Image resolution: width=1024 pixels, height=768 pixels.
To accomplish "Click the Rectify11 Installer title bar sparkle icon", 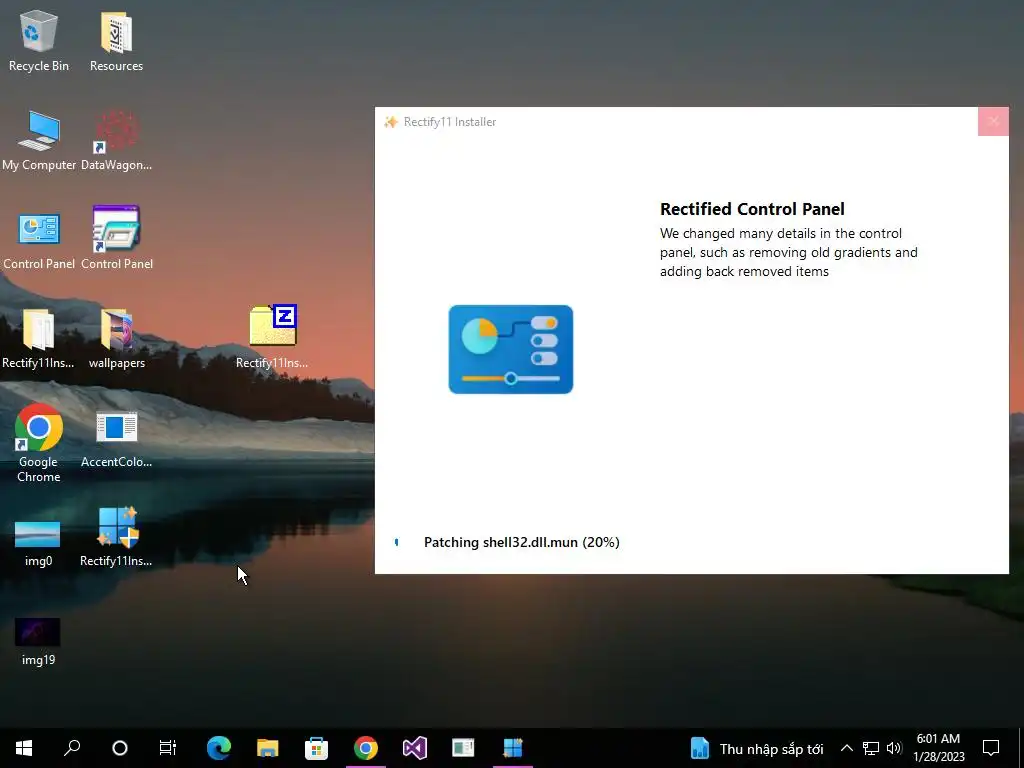I will [391, 122].
